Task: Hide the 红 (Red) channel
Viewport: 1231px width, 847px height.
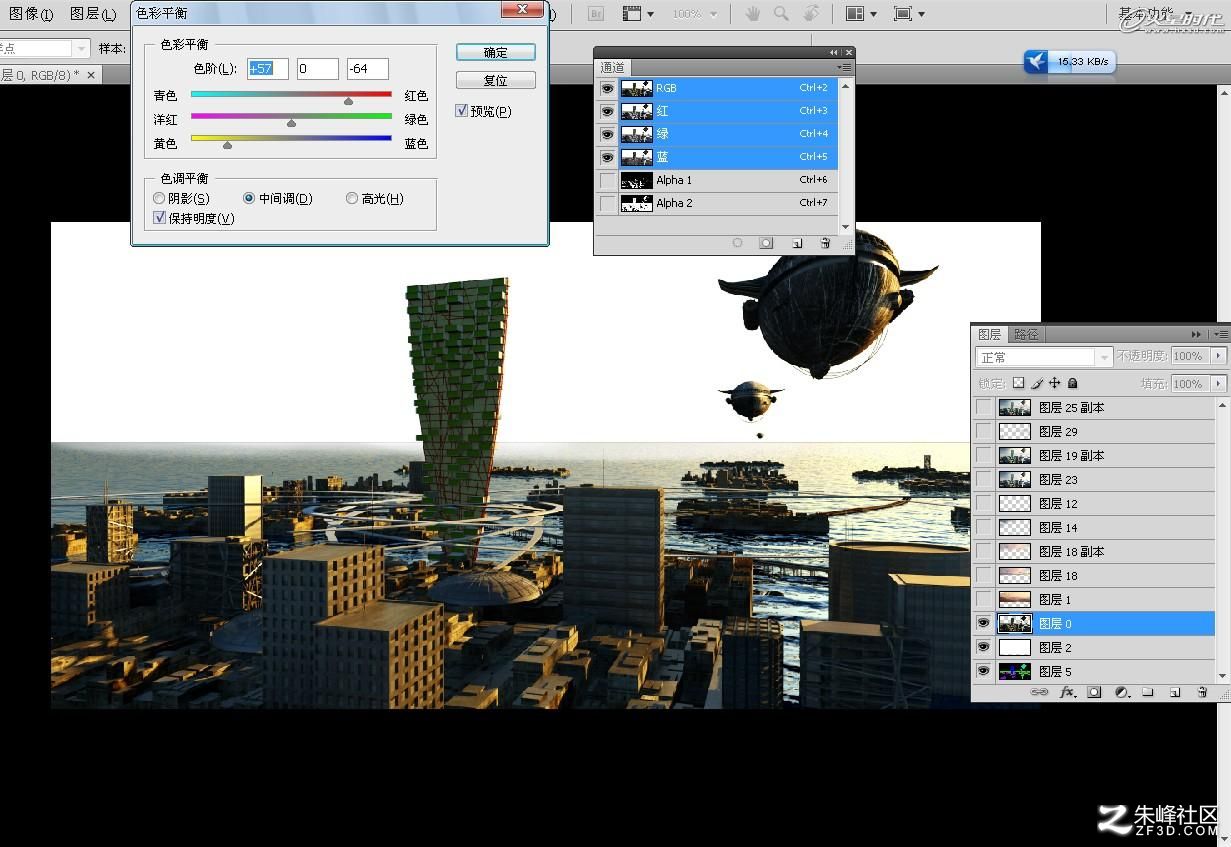Action: tap(607, 111)
